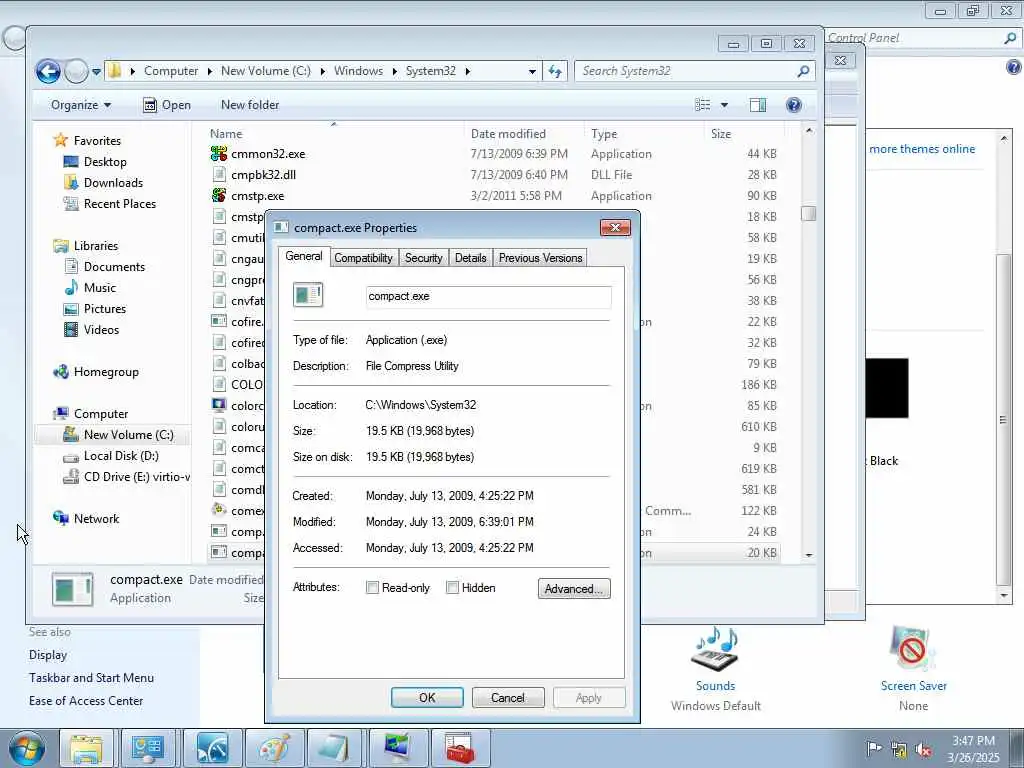Click Taskbar and Start Menu link

coord(91,678)
